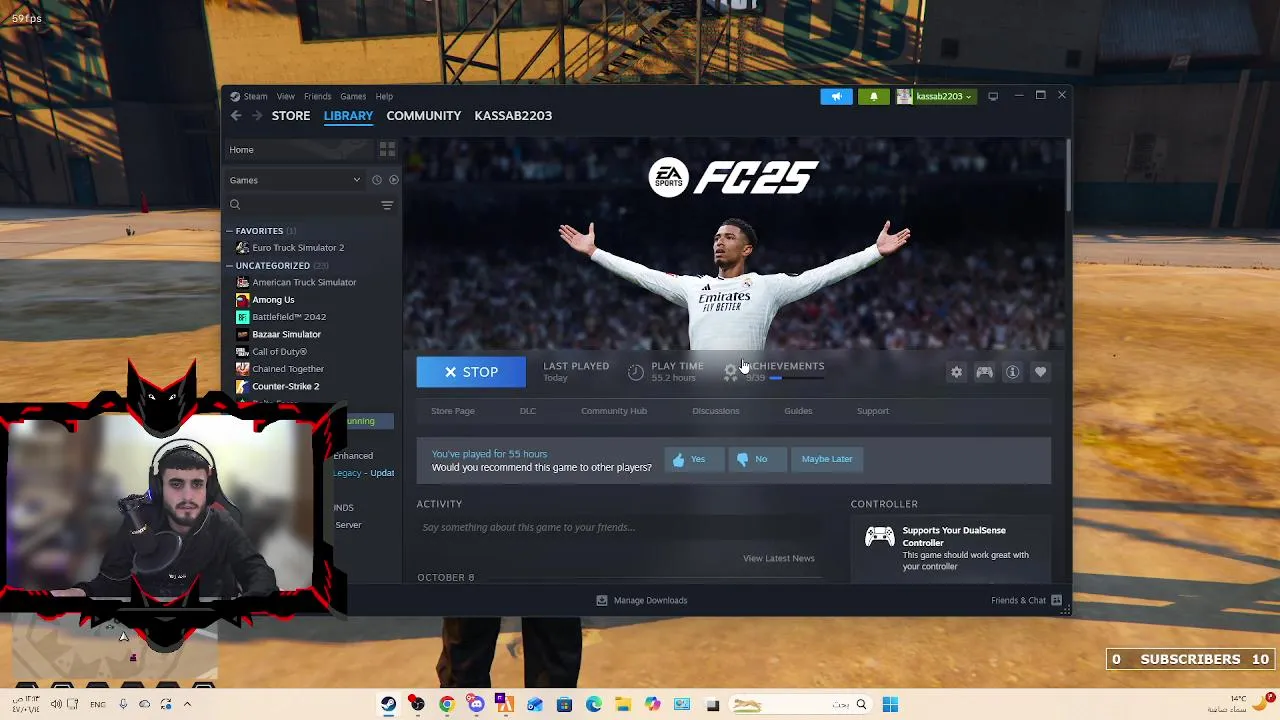Viewport: 1280px width, 720px height.
Task: Select Chained Together in library list
Action: [288, 369]
